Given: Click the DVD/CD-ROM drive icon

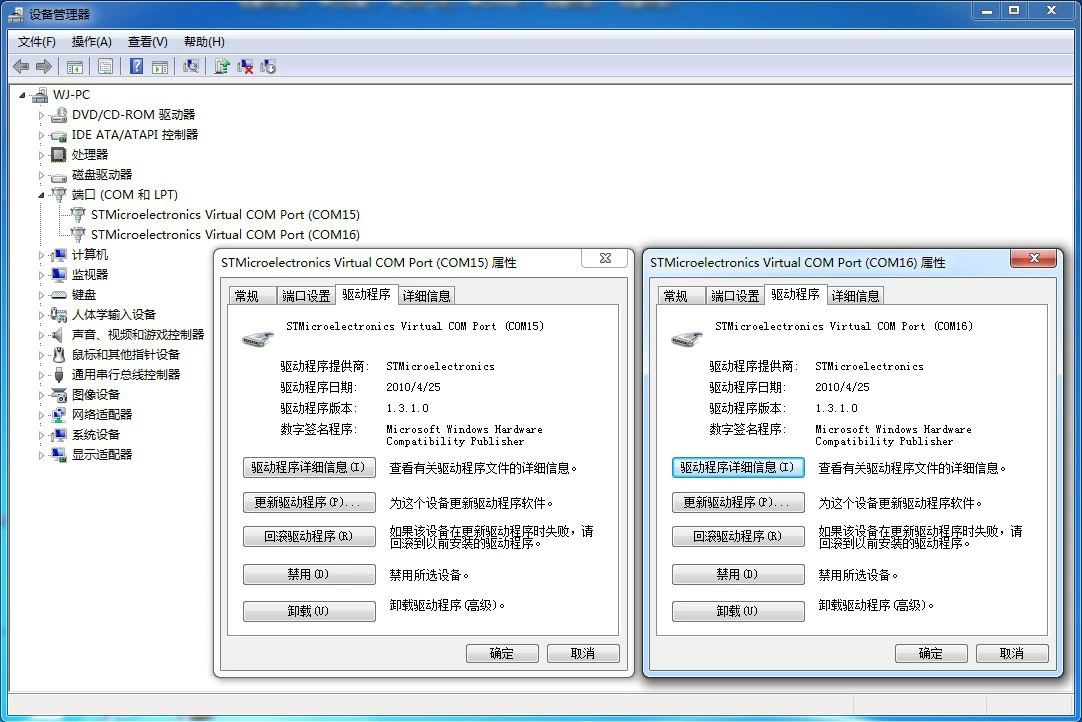Looking at the screenshot, I should coord(59,115).
